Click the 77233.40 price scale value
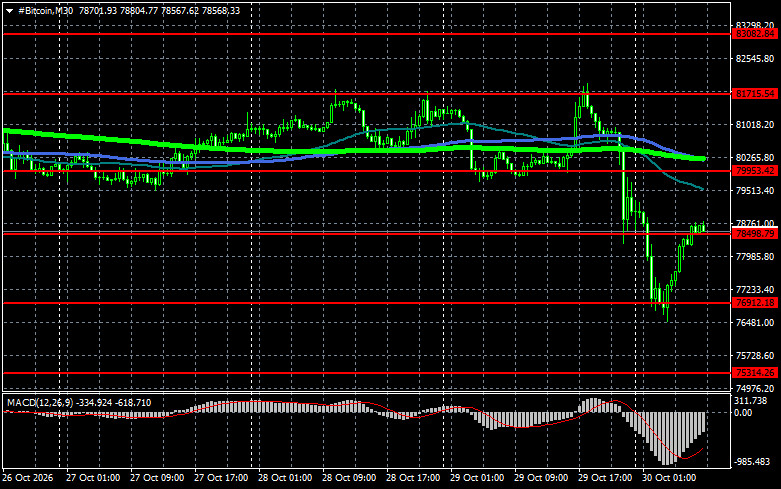Viewport: 781px width, 489px height. pos(755,289)
